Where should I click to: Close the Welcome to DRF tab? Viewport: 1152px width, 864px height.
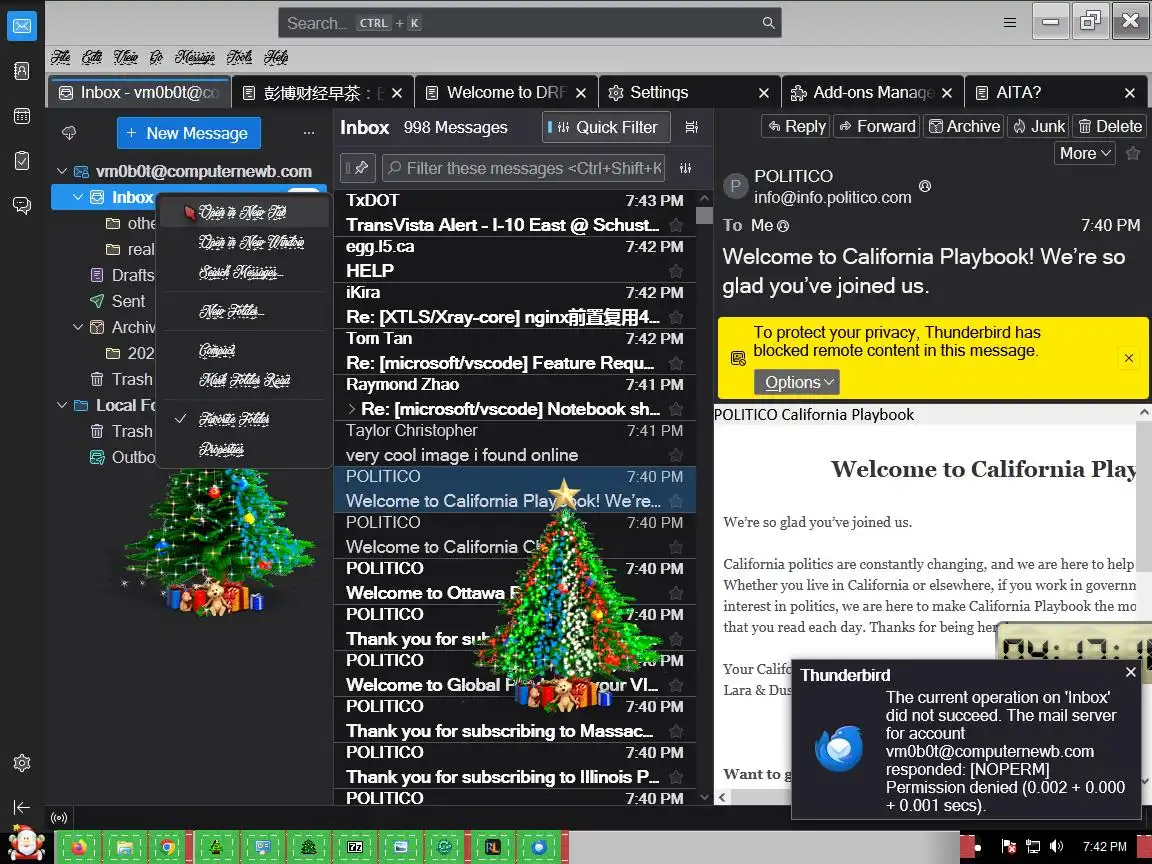(x=581, y=93)
